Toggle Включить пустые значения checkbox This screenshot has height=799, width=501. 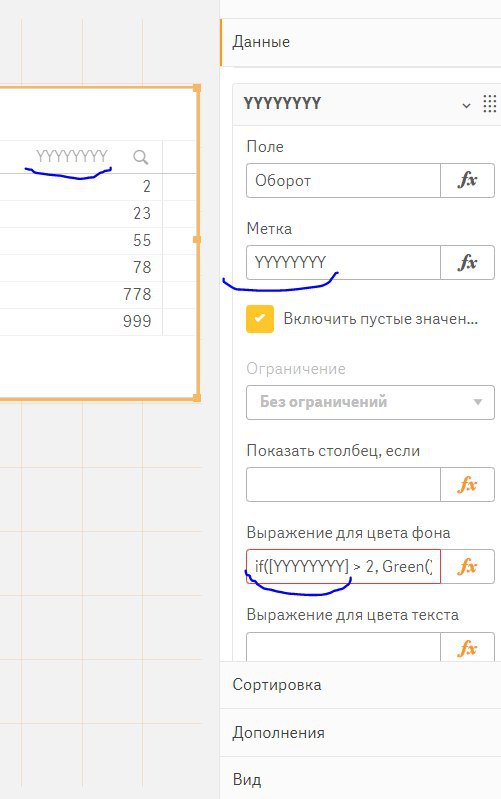(260, 319)
